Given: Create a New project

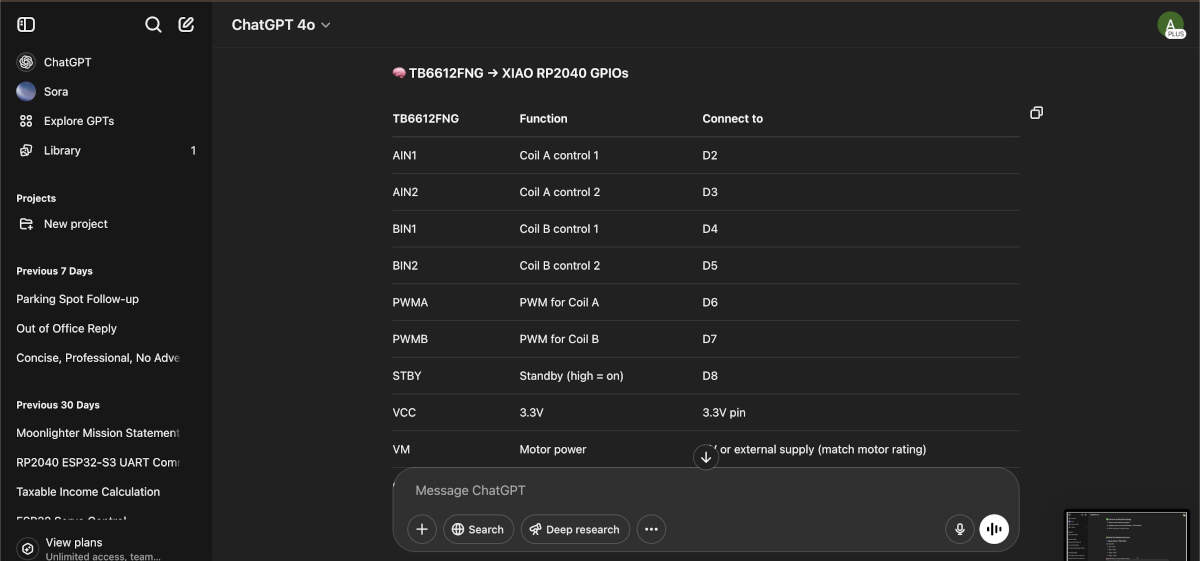Looking at the screenshot, I should pos(106,224).
